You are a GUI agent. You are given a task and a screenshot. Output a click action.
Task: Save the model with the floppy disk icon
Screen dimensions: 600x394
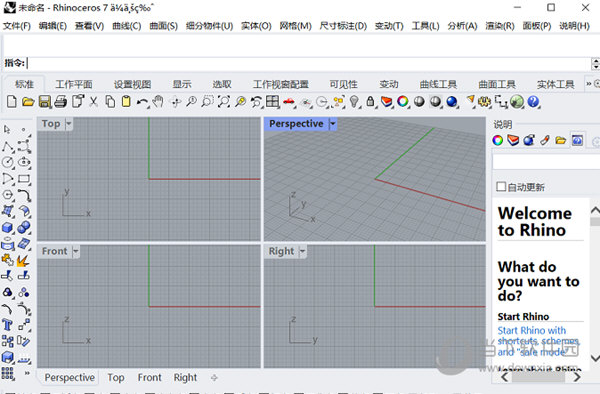point(45,102)
